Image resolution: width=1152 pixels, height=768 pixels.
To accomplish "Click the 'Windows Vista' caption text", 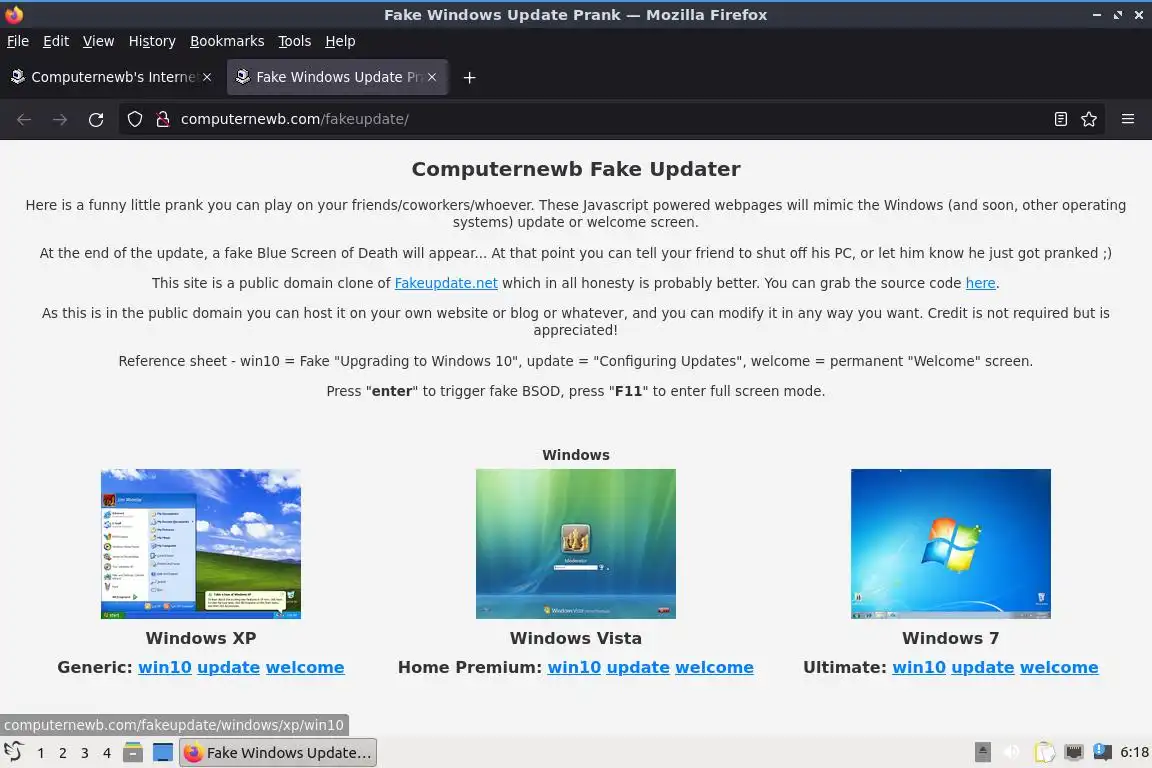I will tap(575, 638).
